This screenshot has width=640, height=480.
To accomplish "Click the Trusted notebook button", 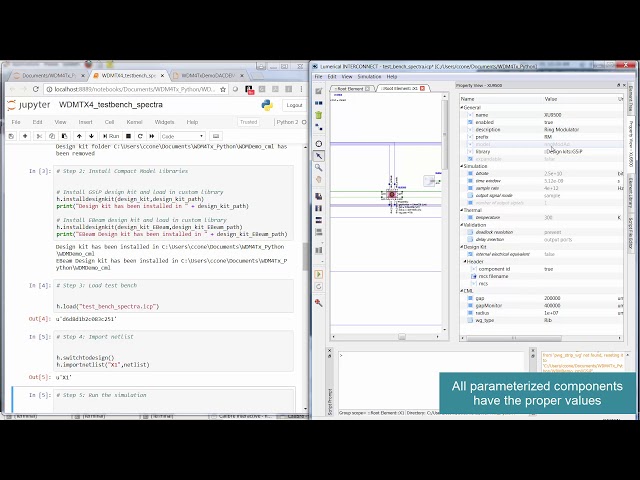I will click(x=249, y=122).
